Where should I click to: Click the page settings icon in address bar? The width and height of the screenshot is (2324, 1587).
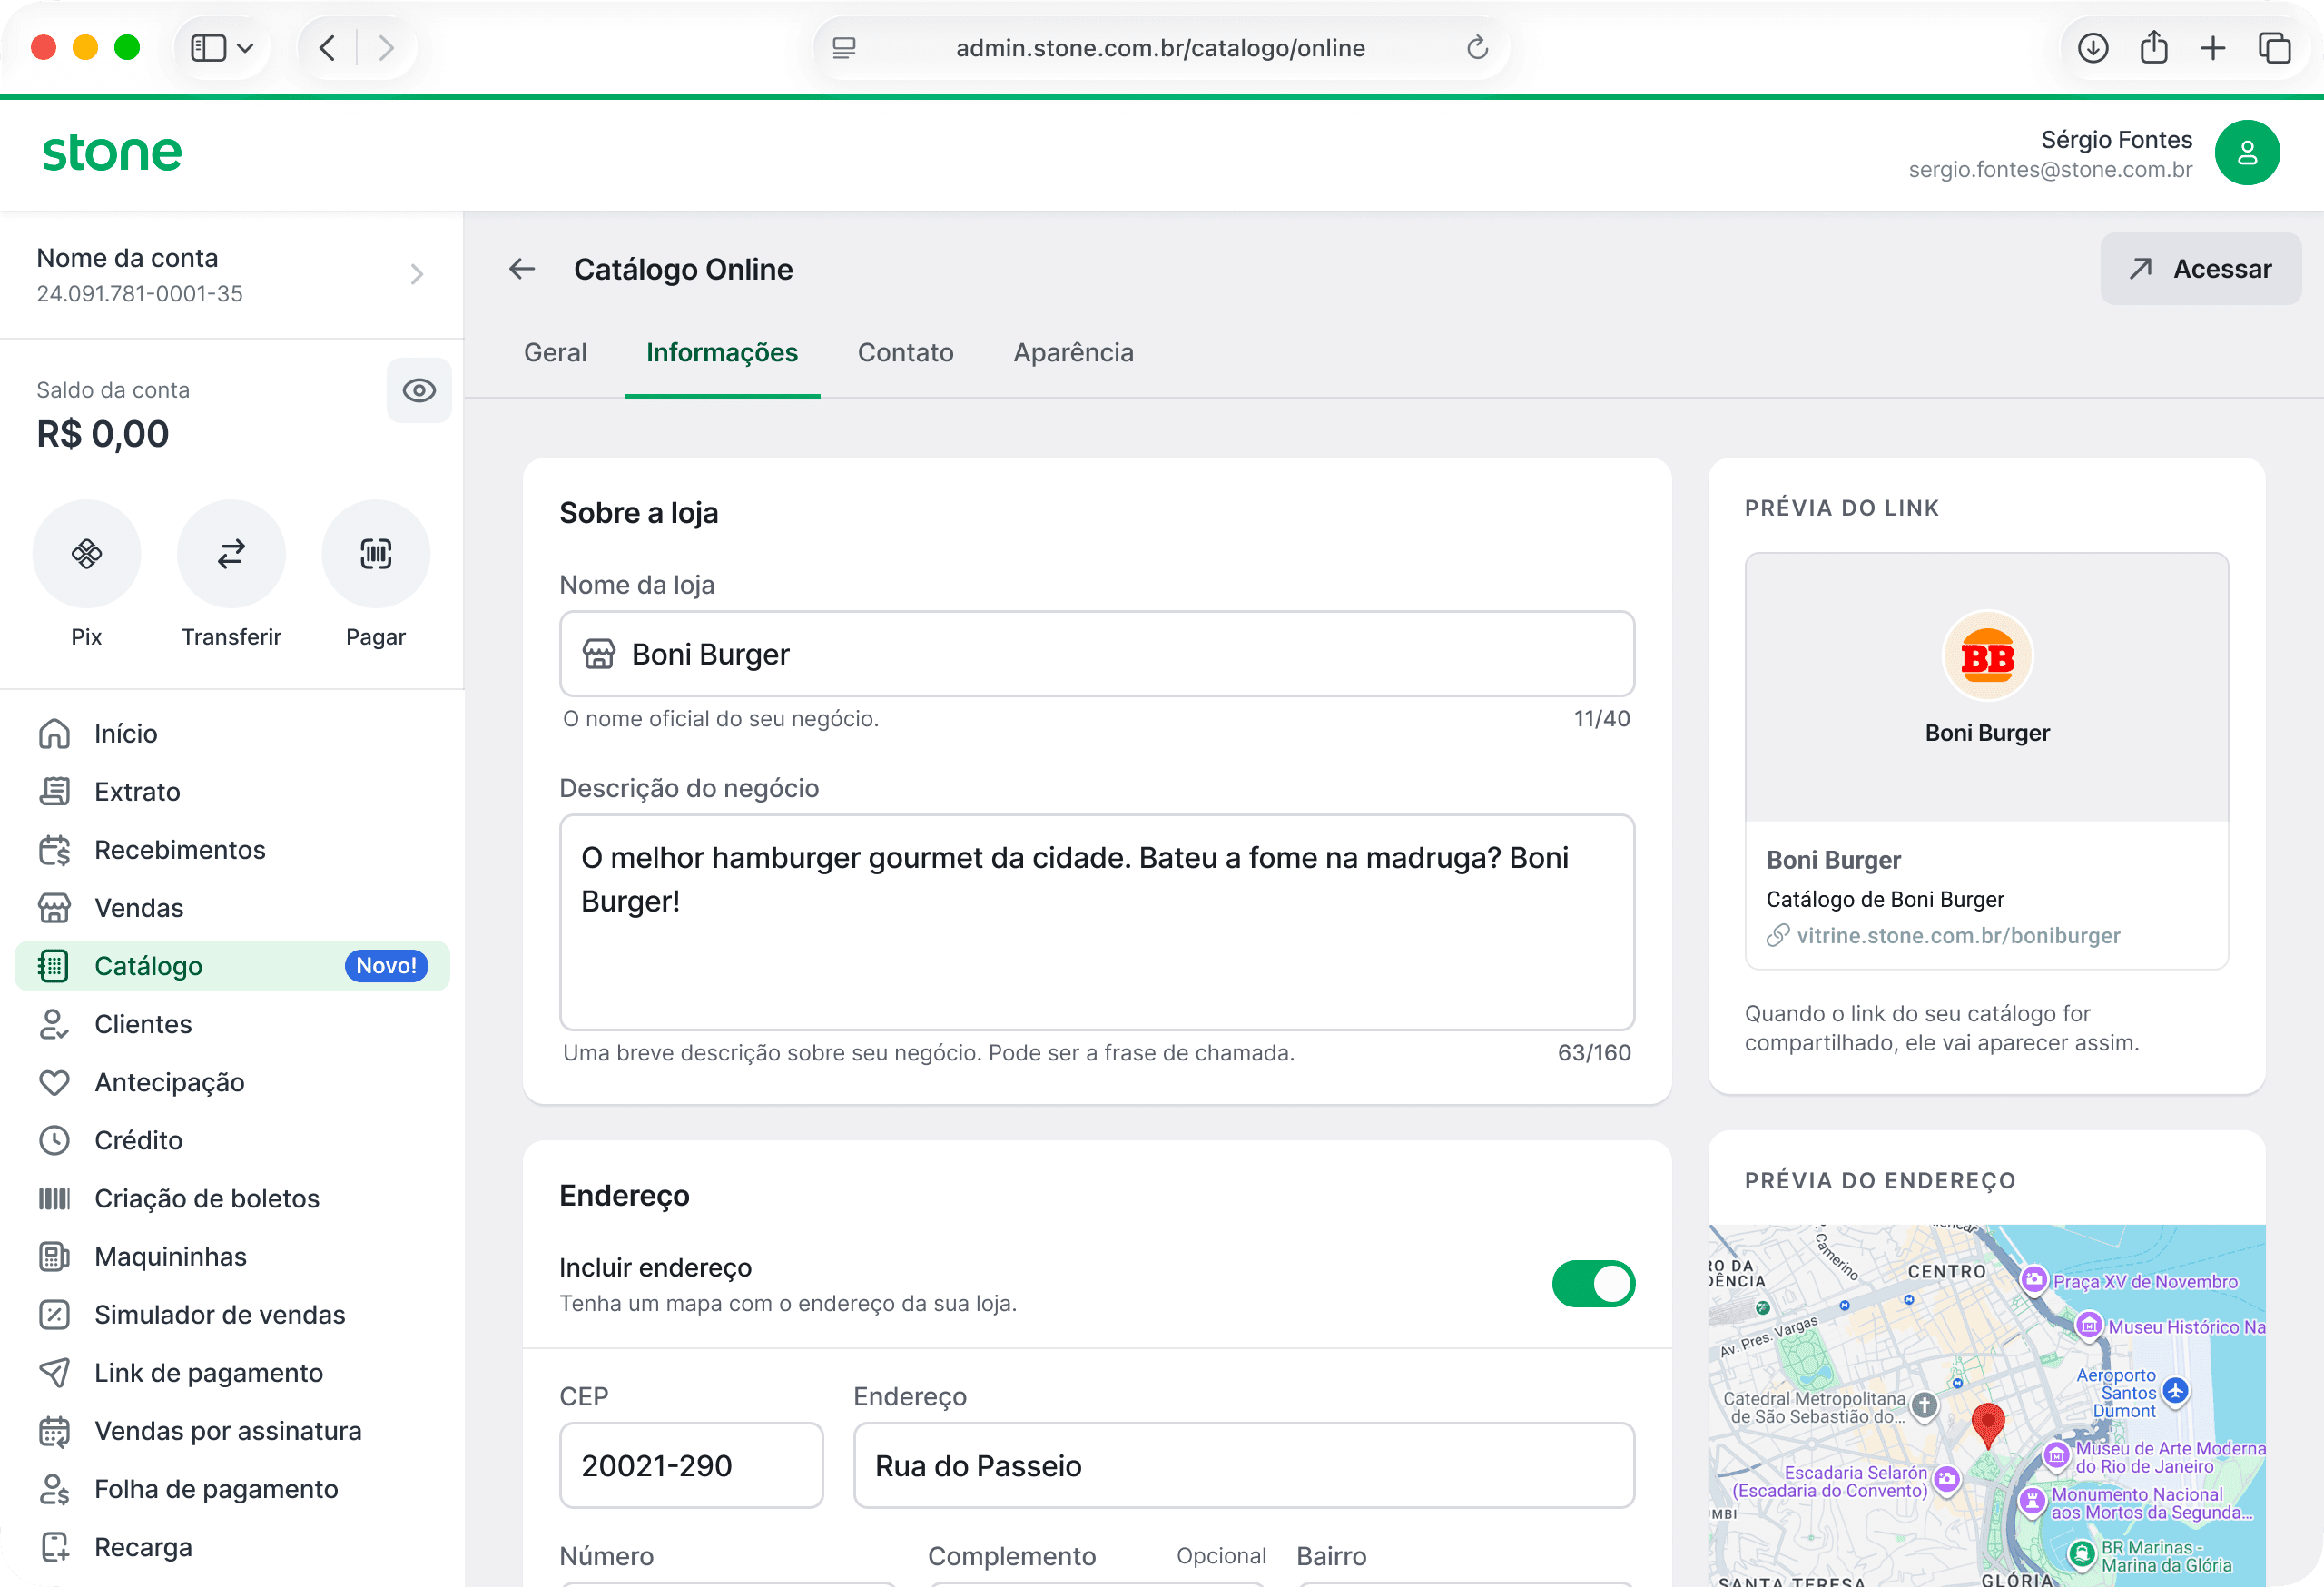click(844, 48)
